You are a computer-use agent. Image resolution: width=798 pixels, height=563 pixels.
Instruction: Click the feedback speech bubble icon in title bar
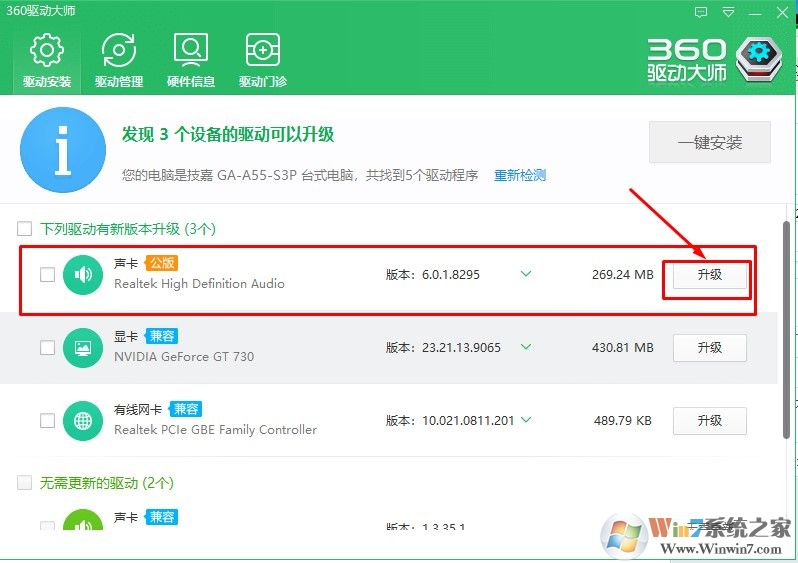point(701,12)
